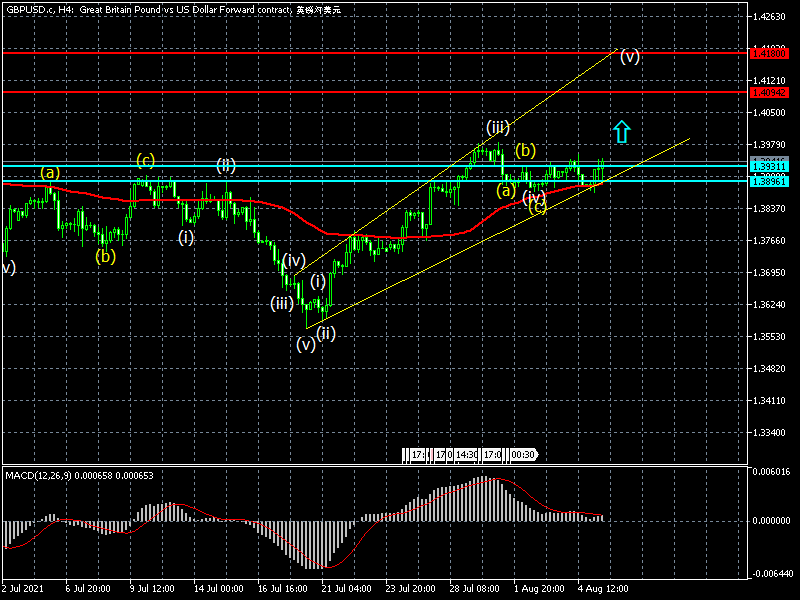The image size is (800, 600).
Task: Click the 0.000000 level on MACD scale
Action: 772,521
